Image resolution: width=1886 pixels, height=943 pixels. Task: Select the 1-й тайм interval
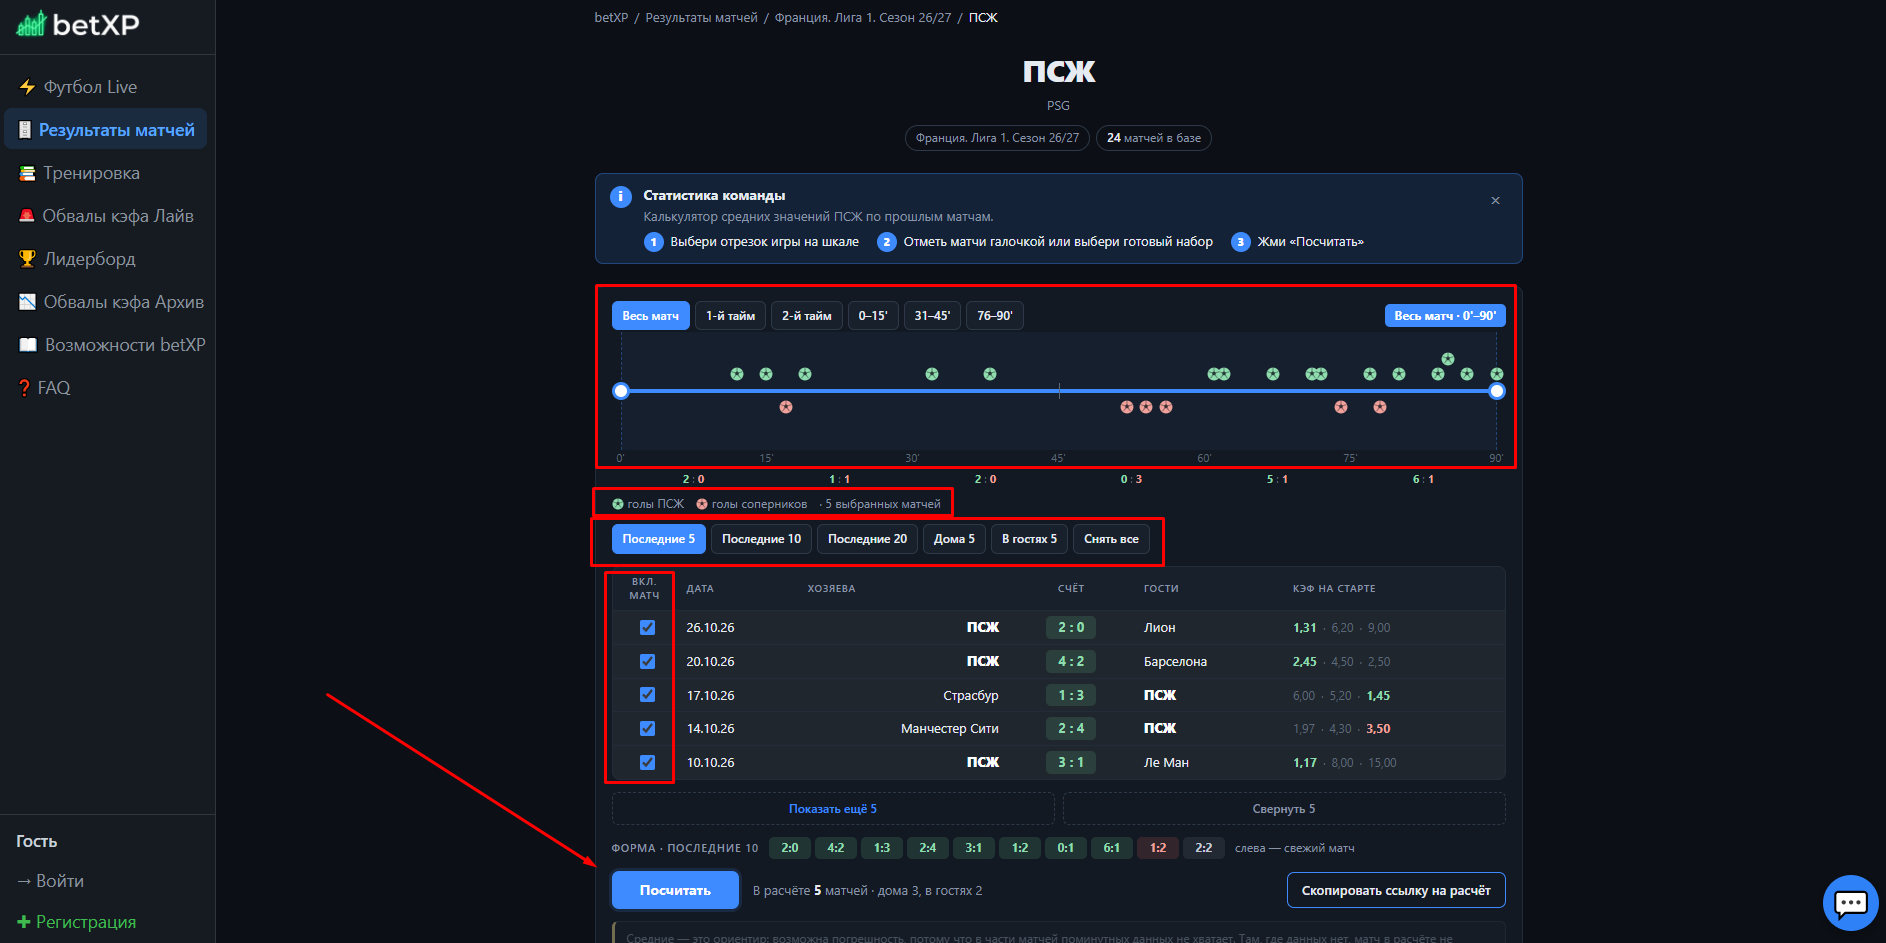[x=730, y=316]
